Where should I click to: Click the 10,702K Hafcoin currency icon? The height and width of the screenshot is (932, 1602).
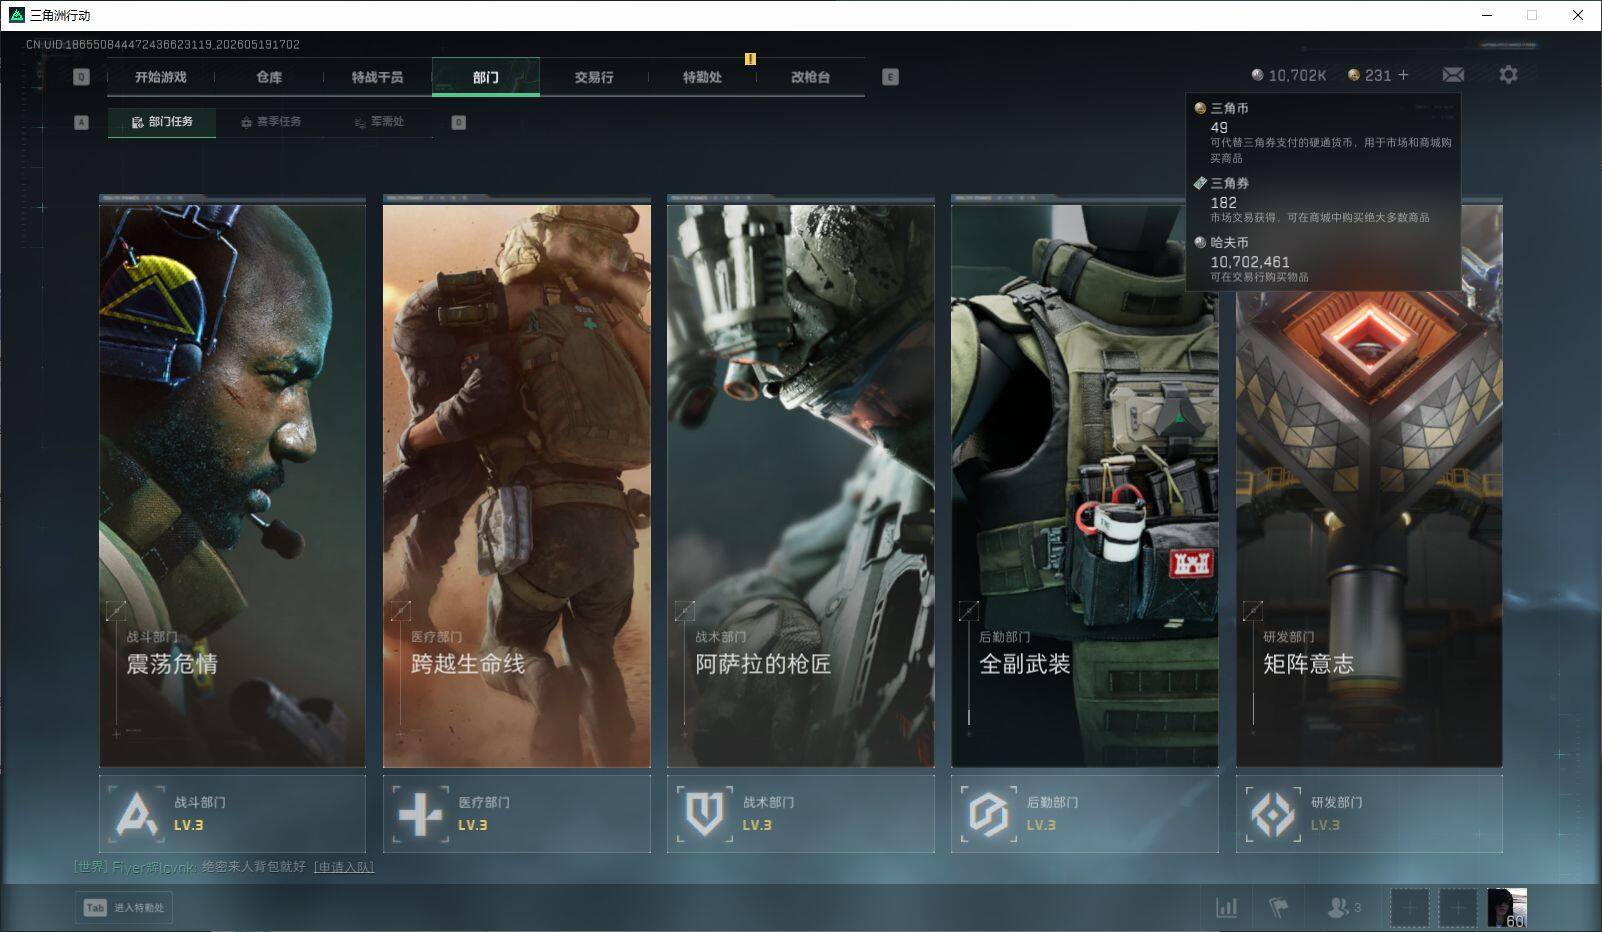(x=1257, y=75)
